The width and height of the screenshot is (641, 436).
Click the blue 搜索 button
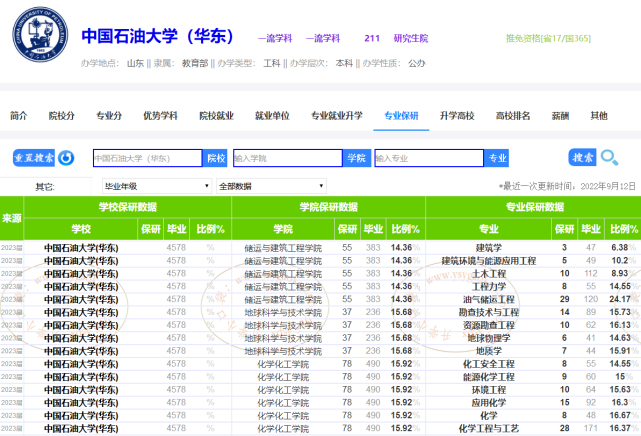coord(582,157)
